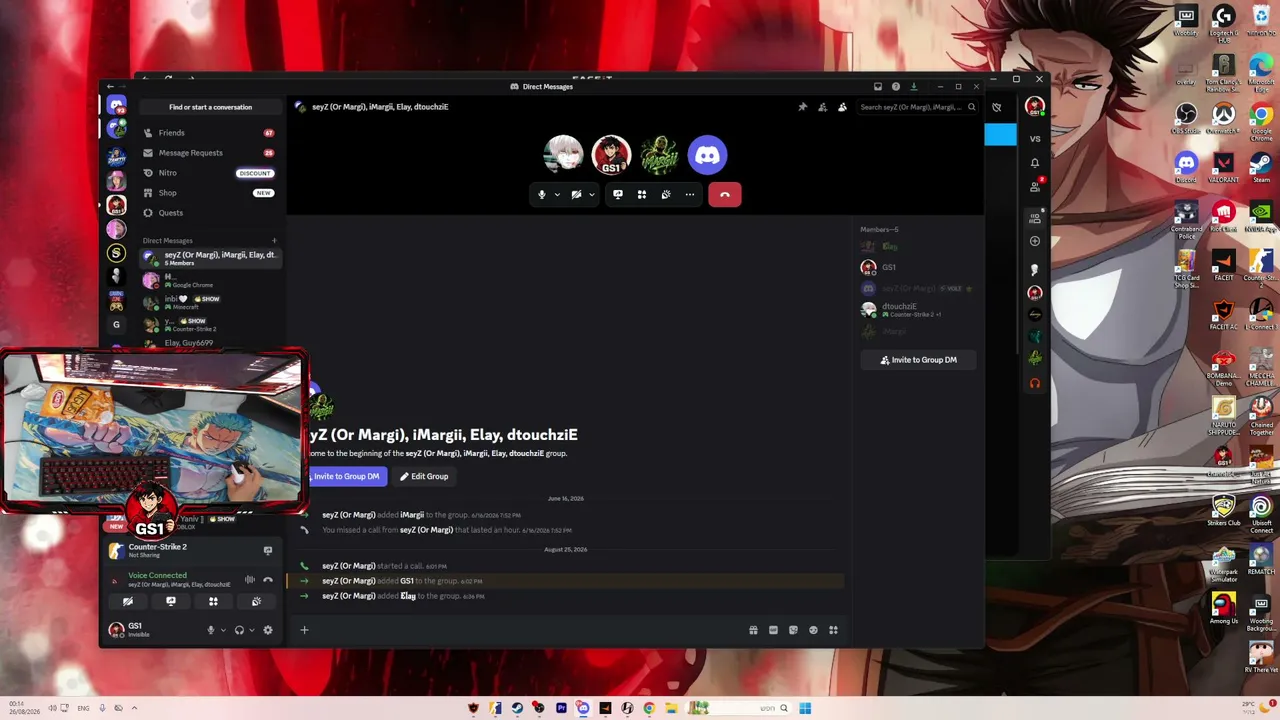The image size is (1280, 720).
Task: Select GS1 in the members list
Action: coord(919,267)
